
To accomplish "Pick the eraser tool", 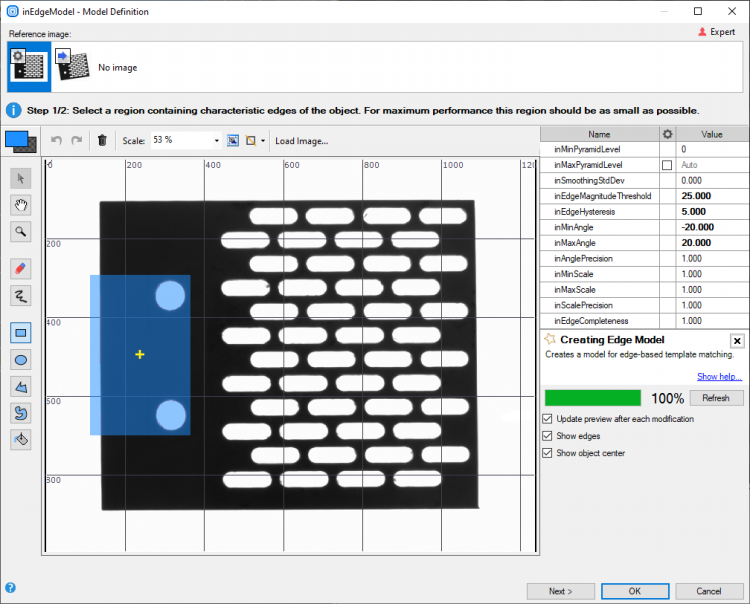I will point(20,268).
